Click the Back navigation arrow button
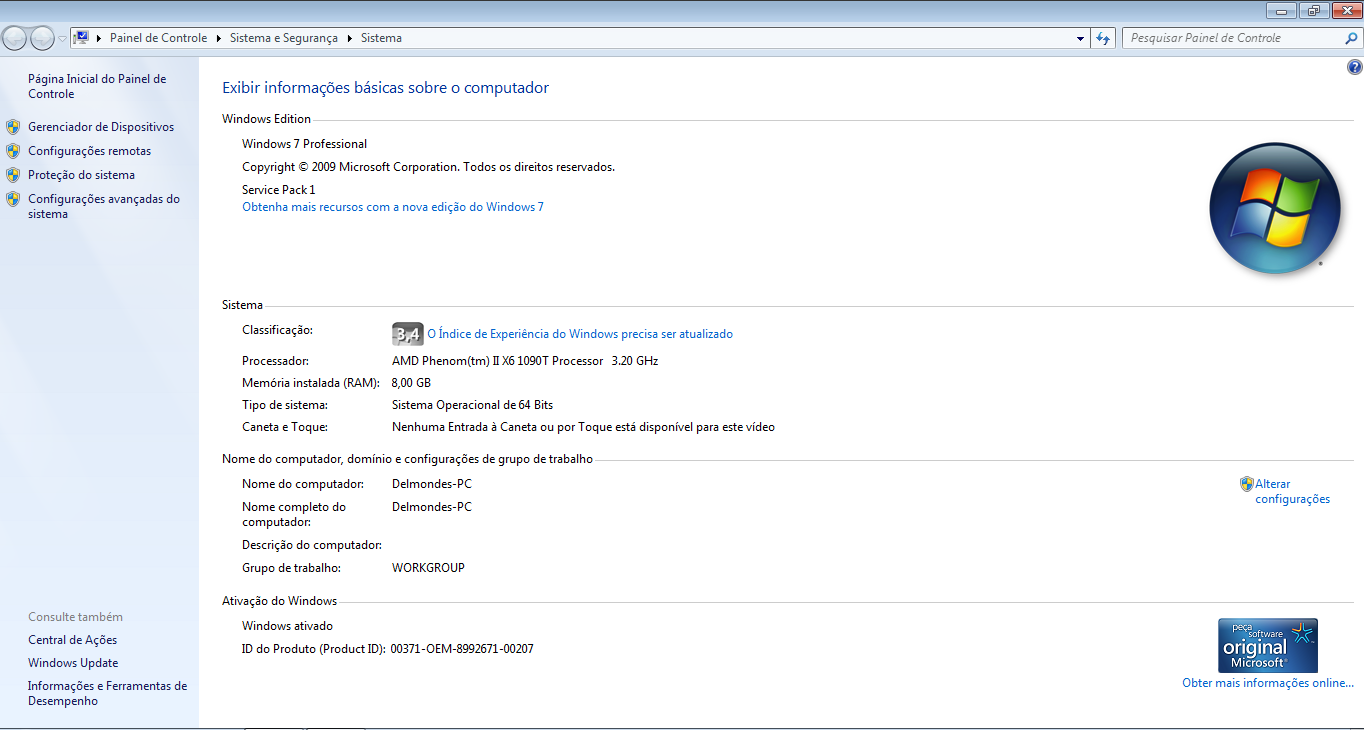This screenshot has width=1364, height=730. point(15,38)
